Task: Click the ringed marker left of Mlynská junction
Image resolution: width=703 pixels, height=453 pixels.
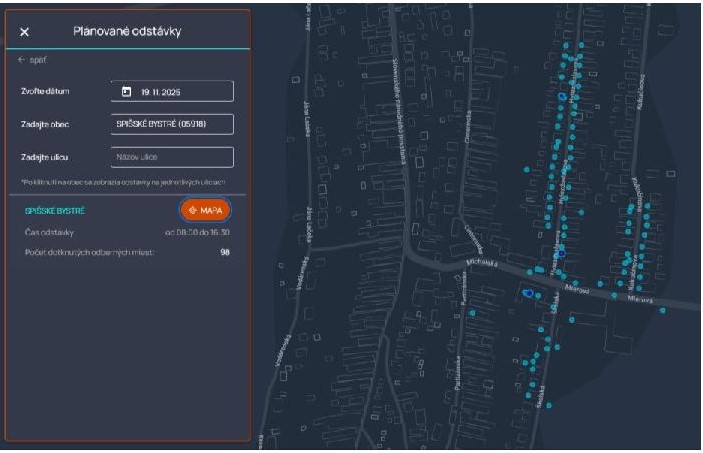Action: pyautogui.click(x=528, y=293)
